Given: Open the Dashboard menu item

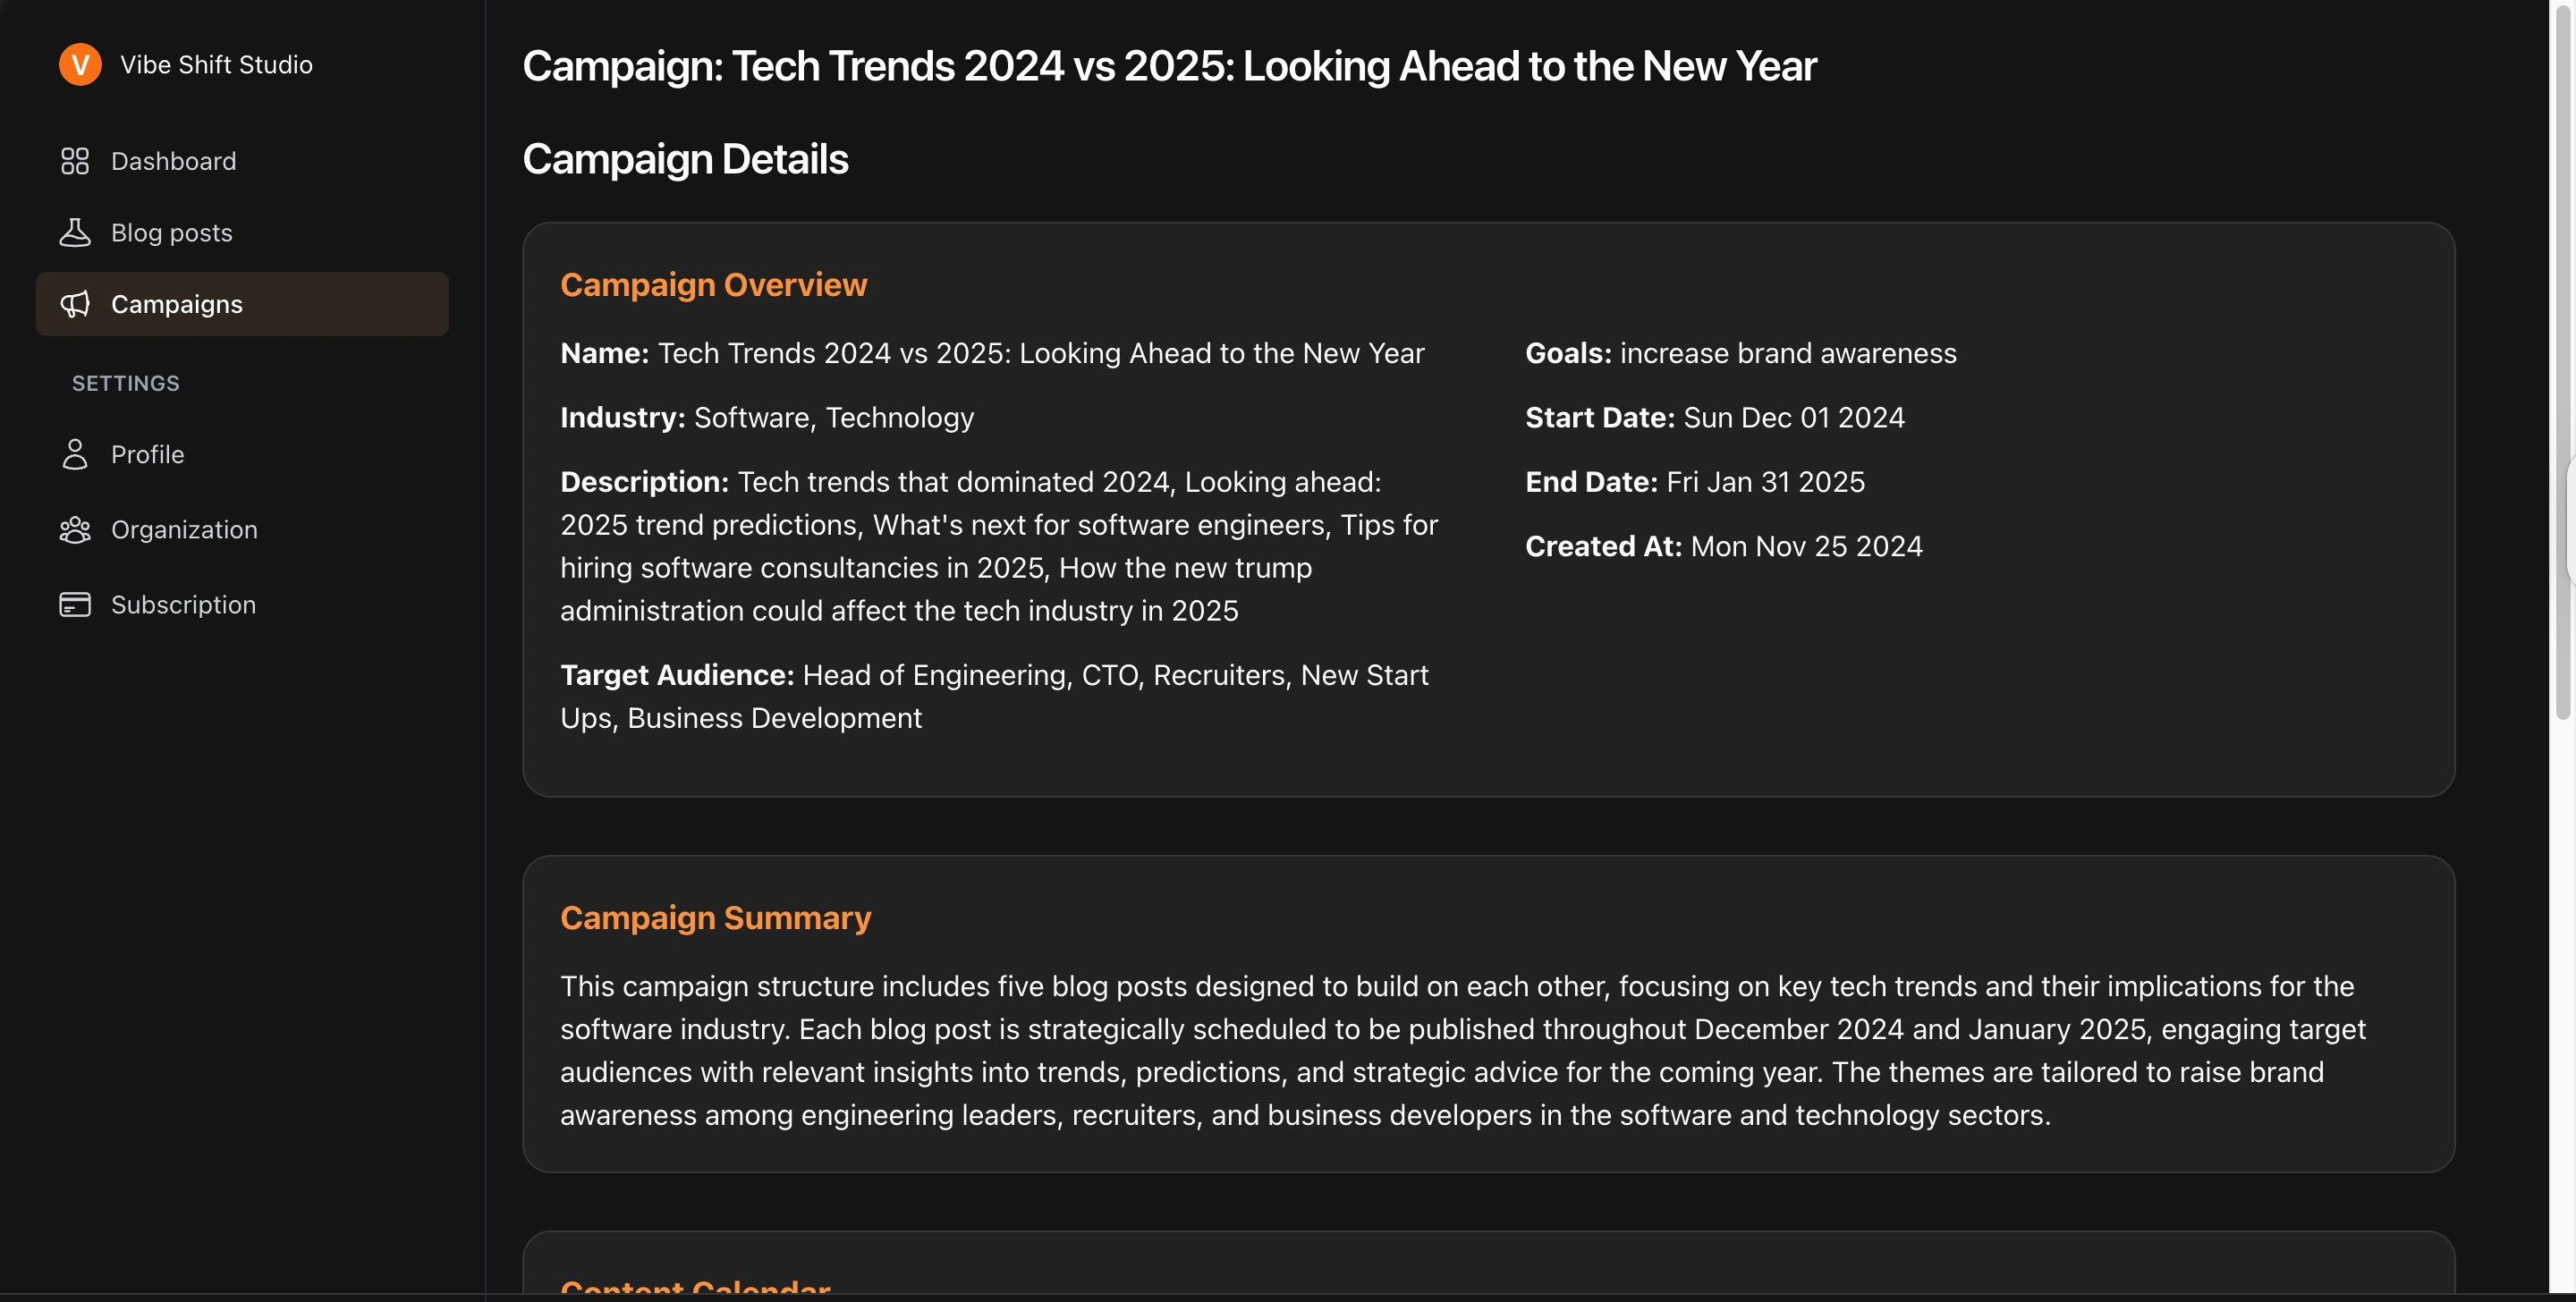Looking at the screenshot, I should [173, 161].
